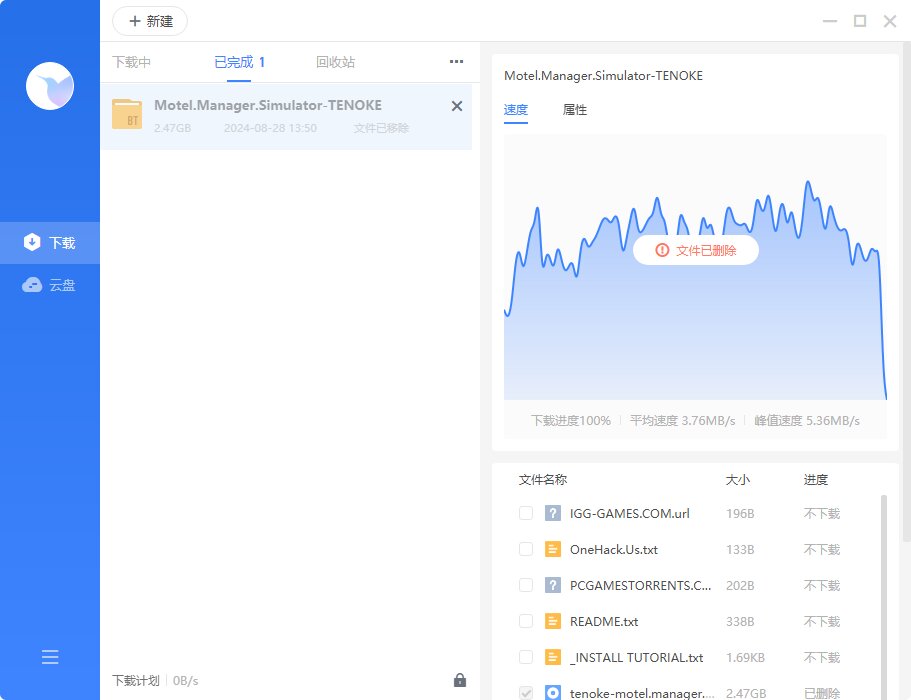
Task: Click the IGG-GAMES.COM.url file type icon
Action: [x=555, y=513]
